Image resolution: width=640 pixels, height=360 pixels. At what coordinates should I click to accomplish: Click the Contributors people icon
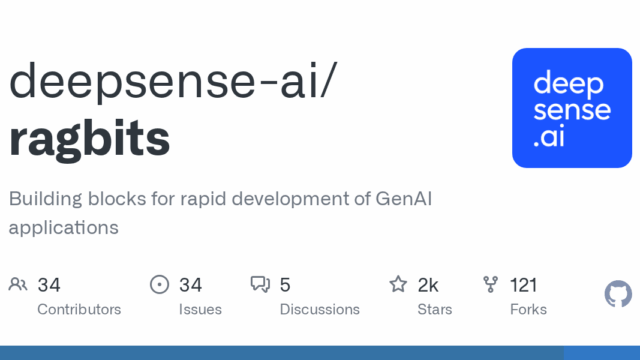(x=18, y=284)
